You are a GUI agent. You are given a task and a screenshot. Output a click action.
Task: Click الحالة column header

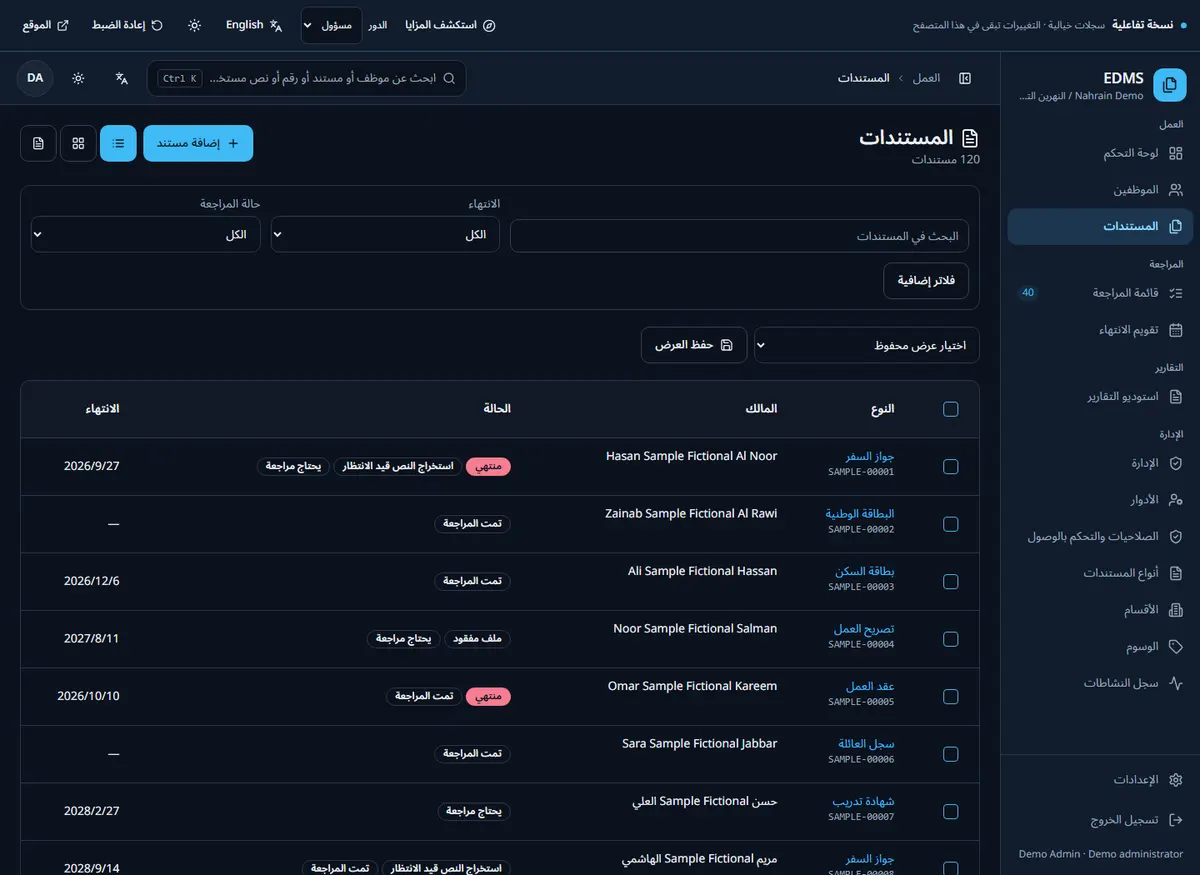[497, 409]
